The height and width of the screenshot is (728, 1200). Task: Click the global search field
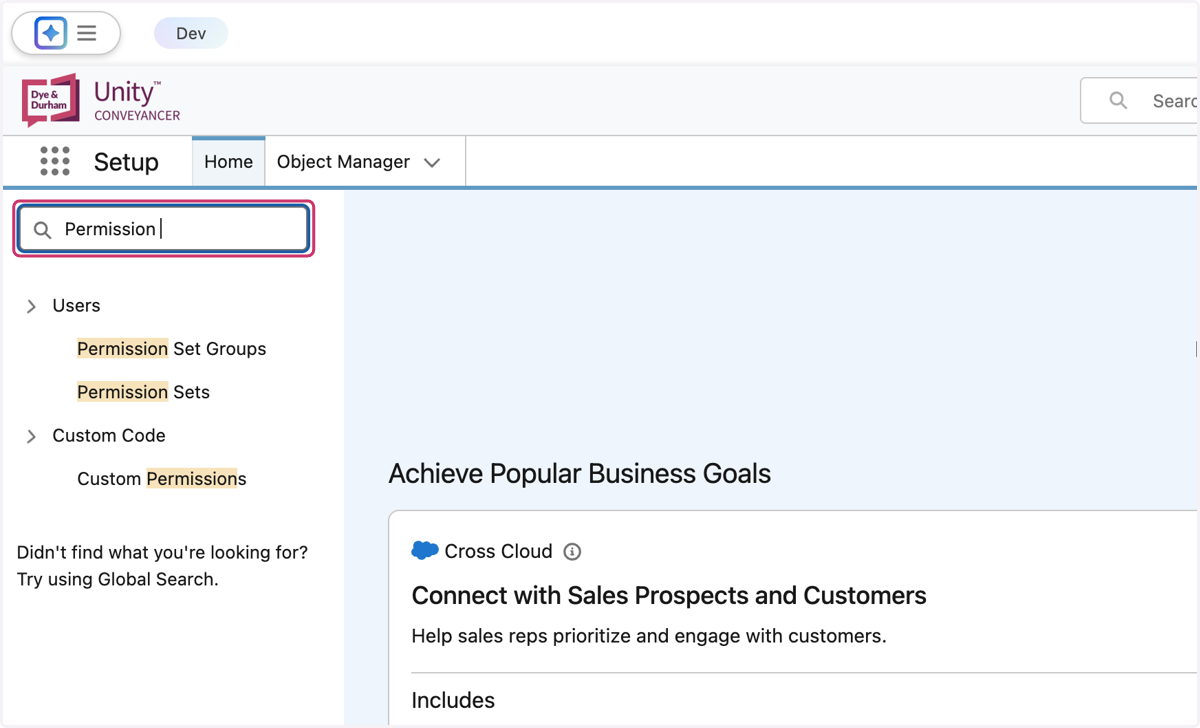[1140, 101]
